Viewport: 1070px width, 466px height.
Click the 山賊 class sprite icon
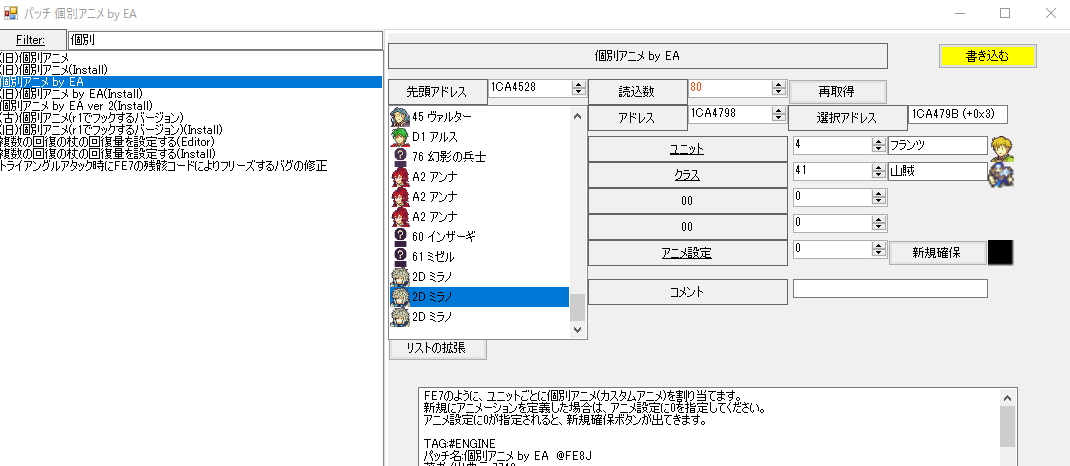[x=1001, y=175]
